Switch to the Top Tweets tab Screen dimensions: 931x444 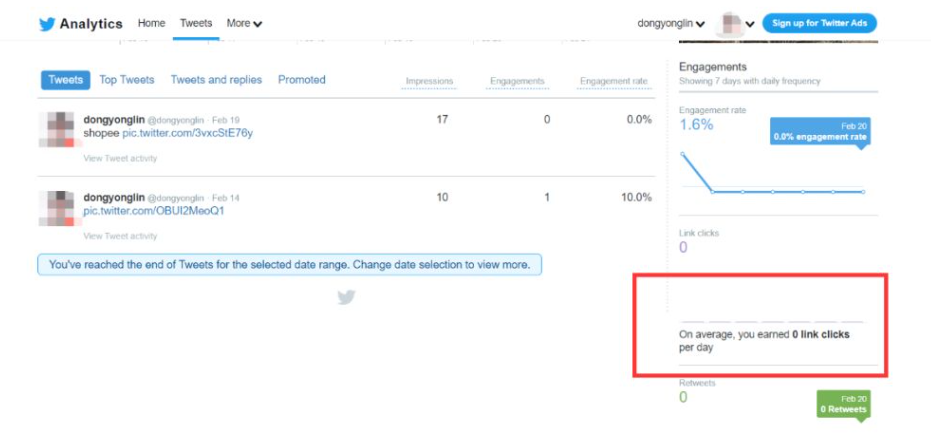[x=126, y=80]
